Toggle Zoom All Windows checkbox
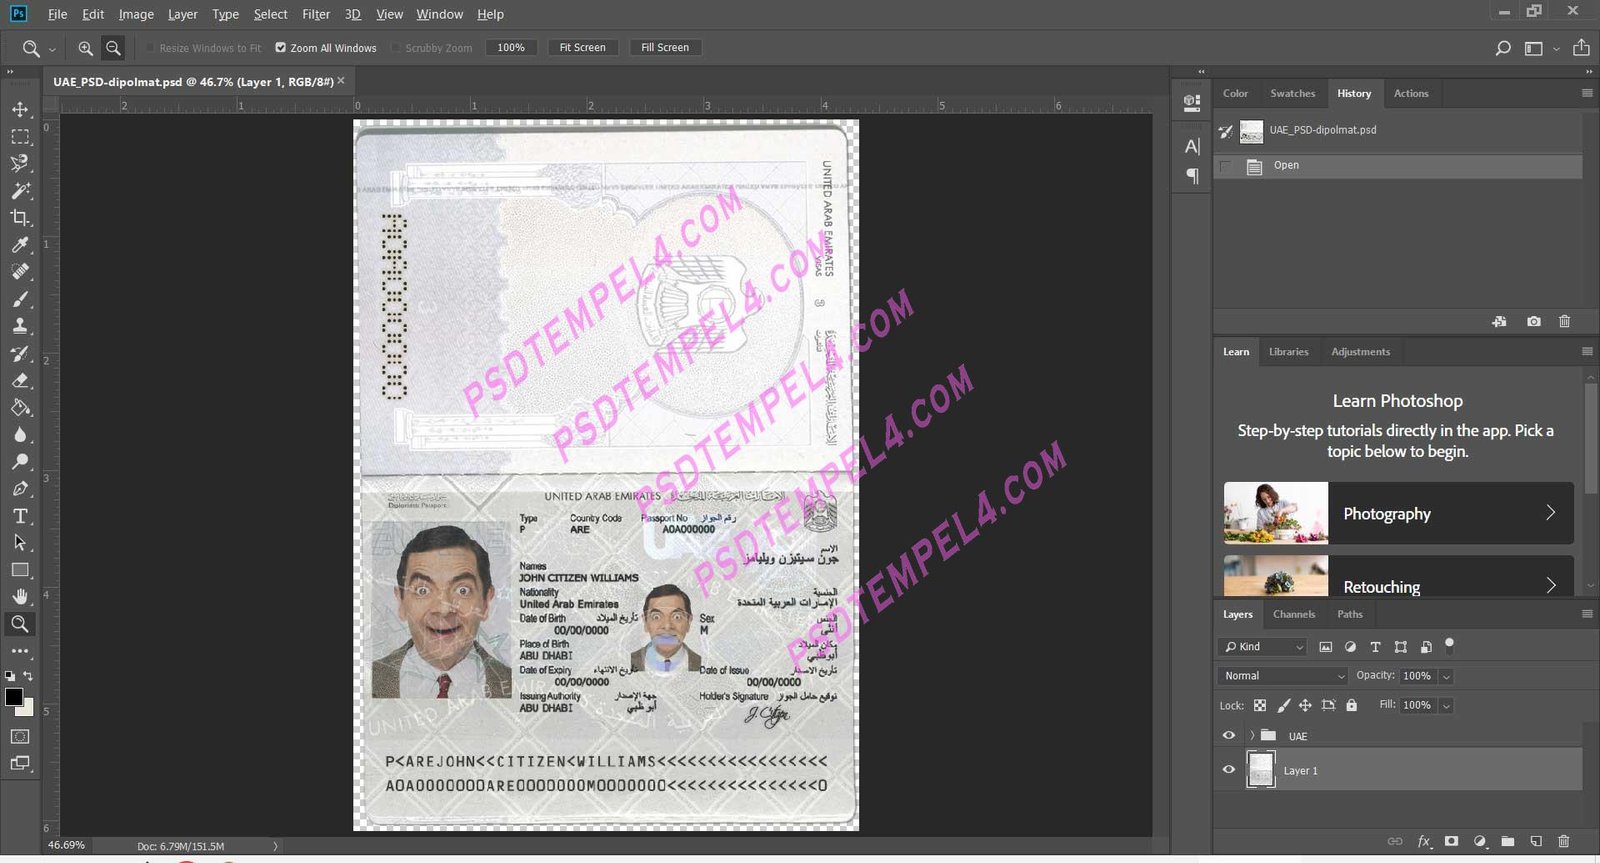 (x=281, y=48)
